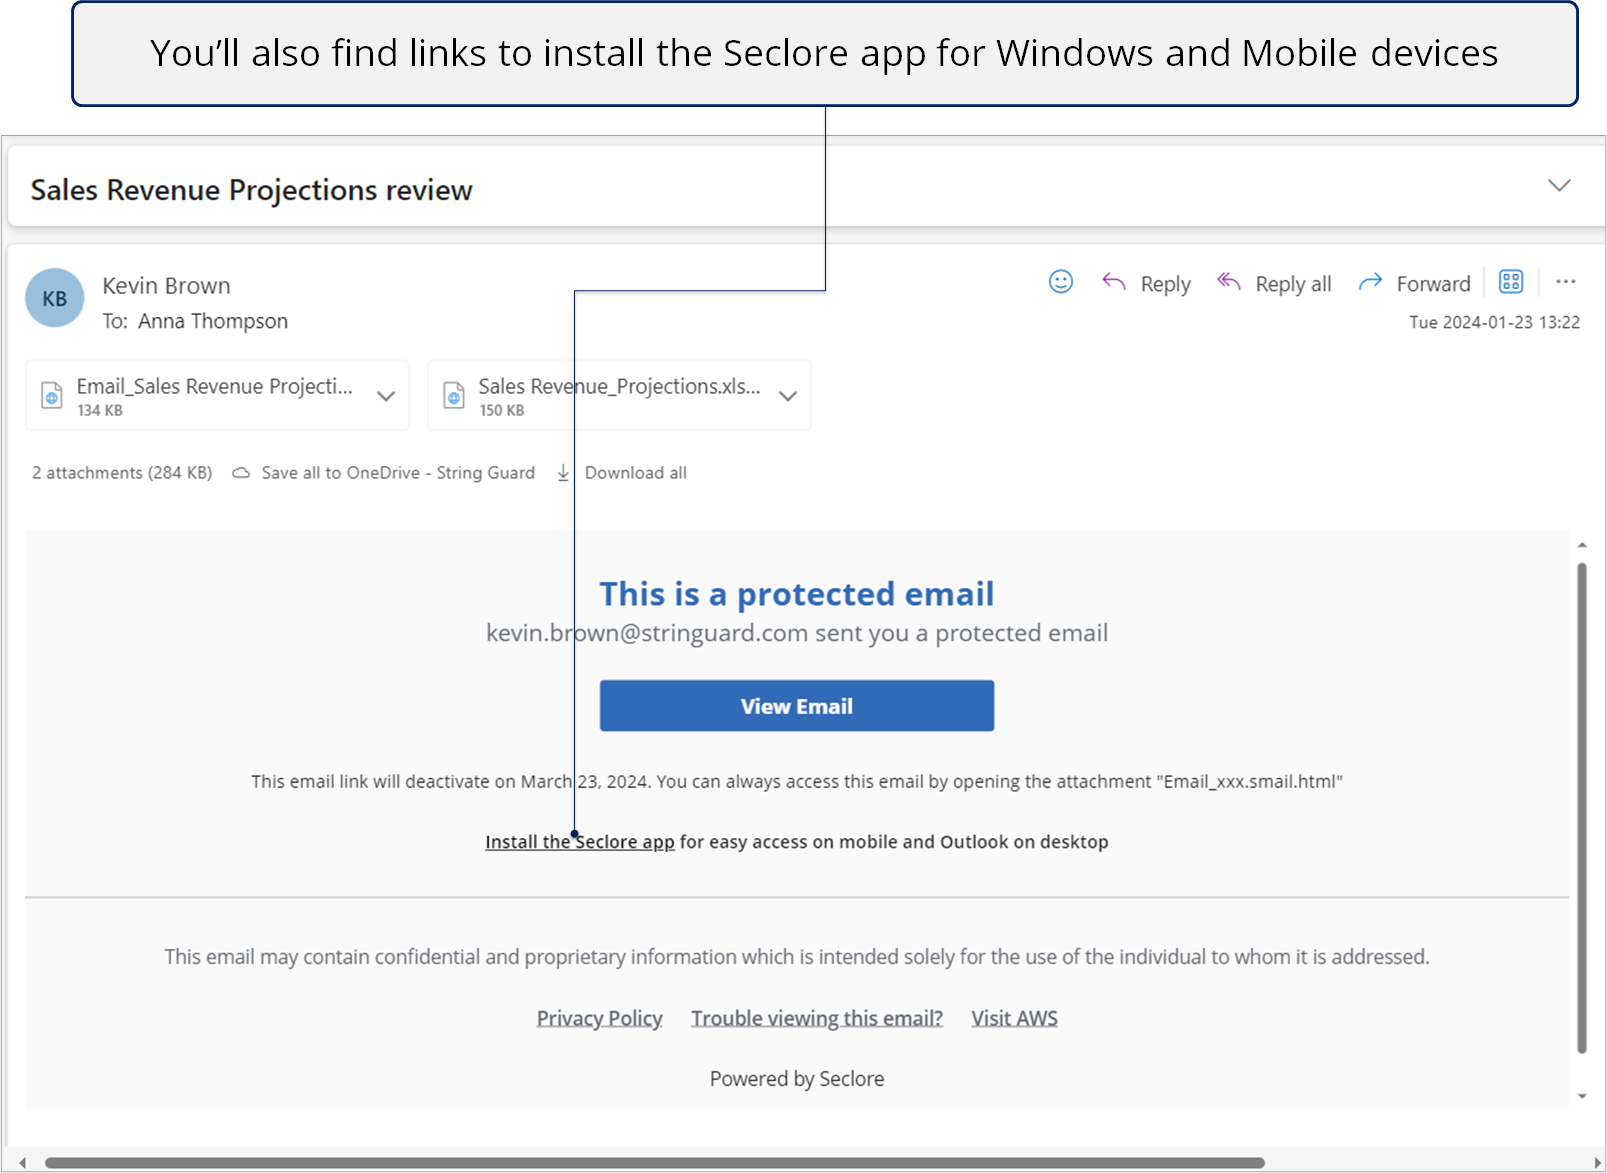
Task: Click the timestamp Tue 2024-01-23 13:22
Action: click(1495, 322)
